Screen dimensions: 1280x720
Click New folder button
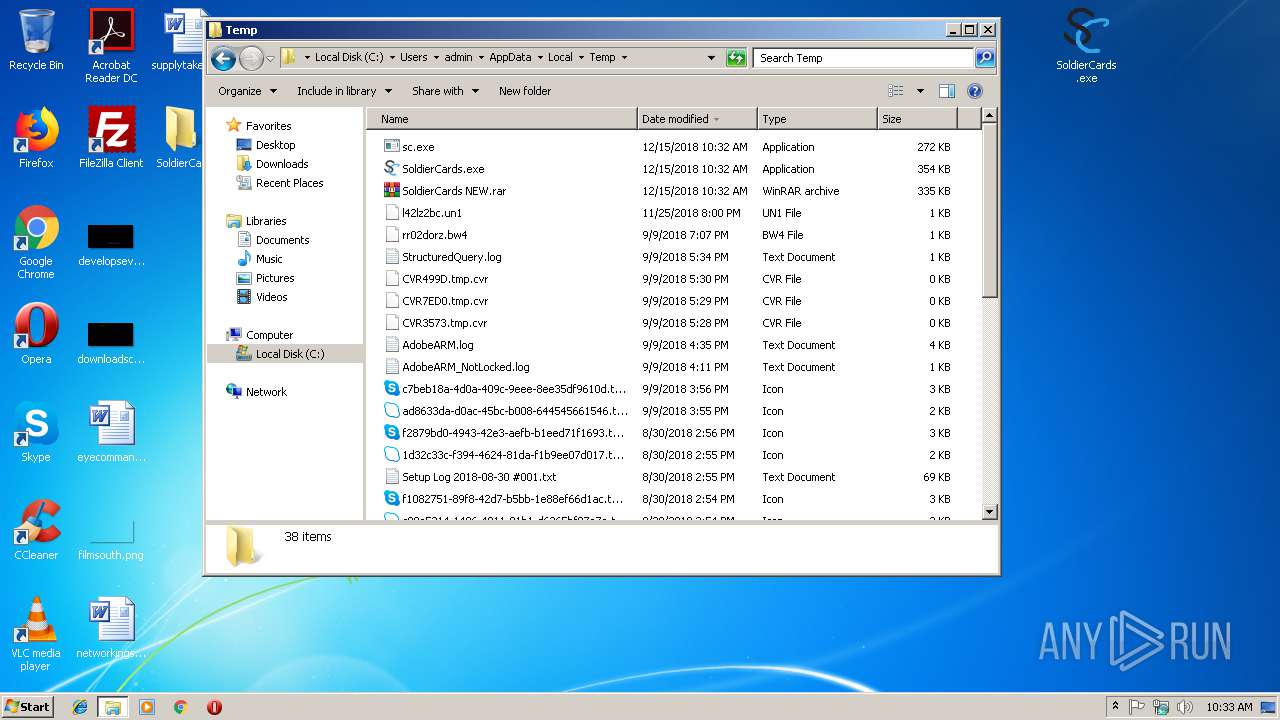[x=525, y=91]
